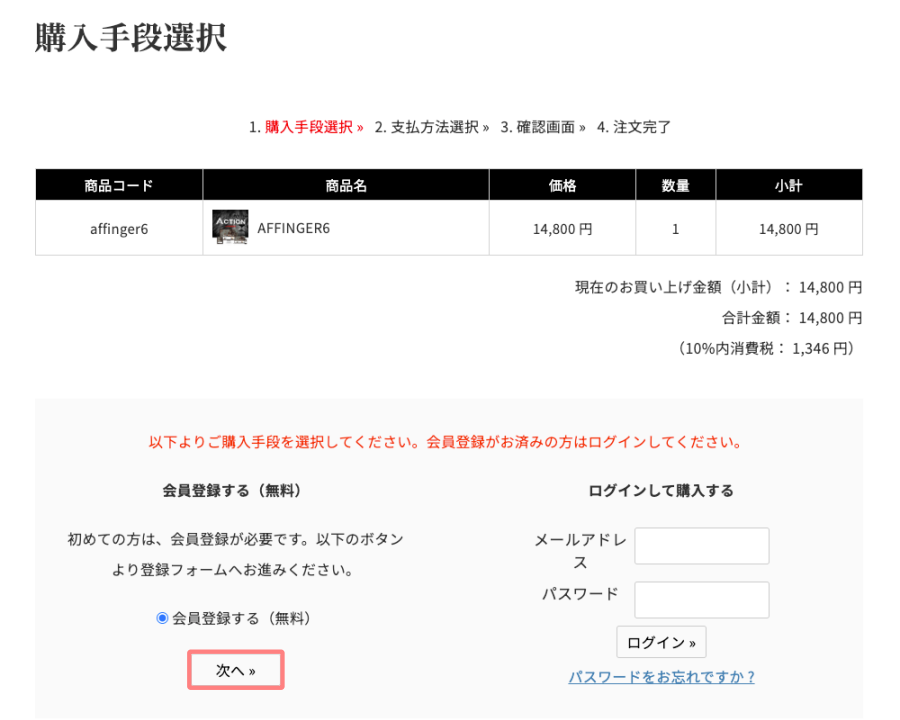The image size is (900, 720).
Task: Select step 4. 注文完了 in progress bar
Action: click(x=634, y=127)
